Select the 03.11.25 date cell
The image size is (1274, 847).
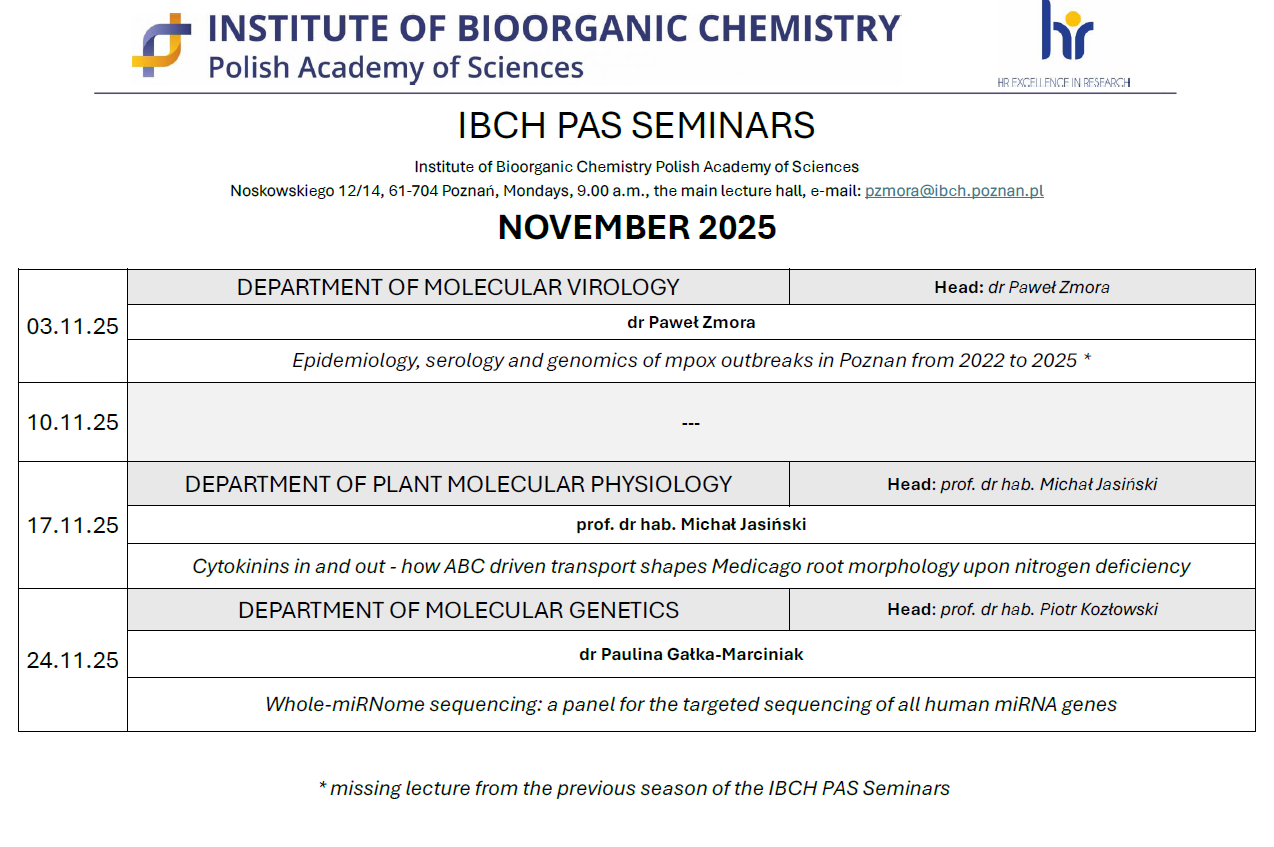(x=73, y=326)
